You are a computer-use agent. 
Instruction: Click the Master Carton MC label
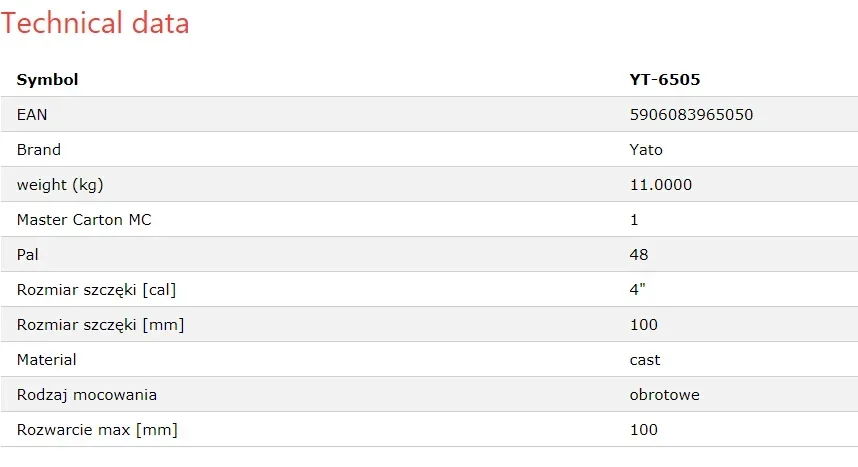[x=84, y=220]
